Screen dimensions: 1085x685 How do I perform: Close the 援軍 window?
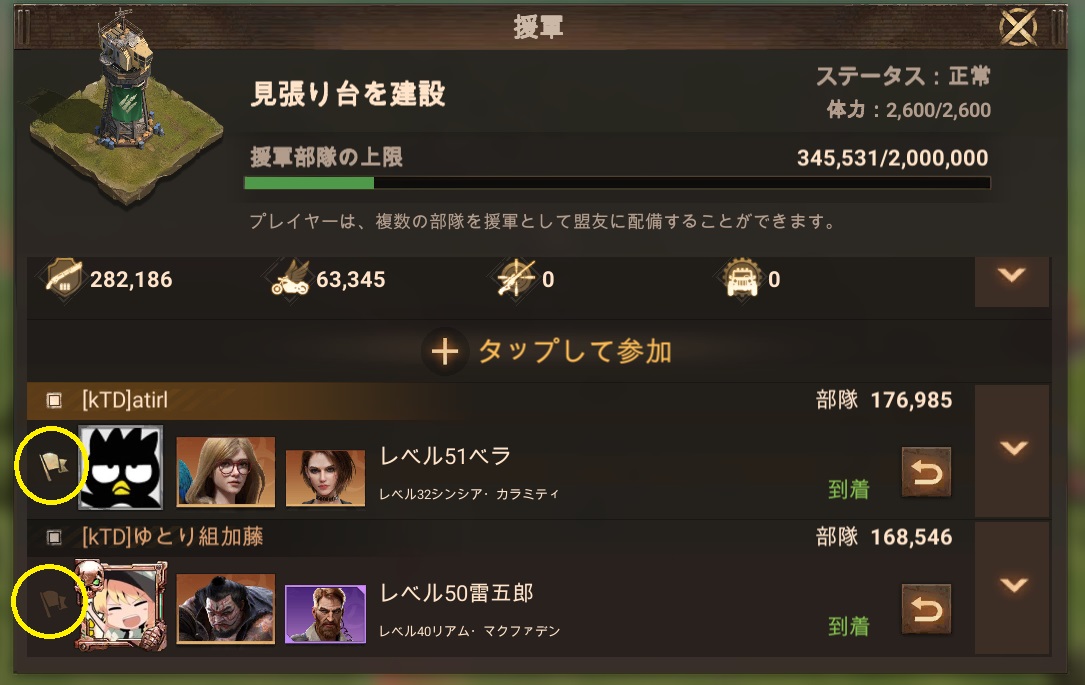coord(1019,28)
